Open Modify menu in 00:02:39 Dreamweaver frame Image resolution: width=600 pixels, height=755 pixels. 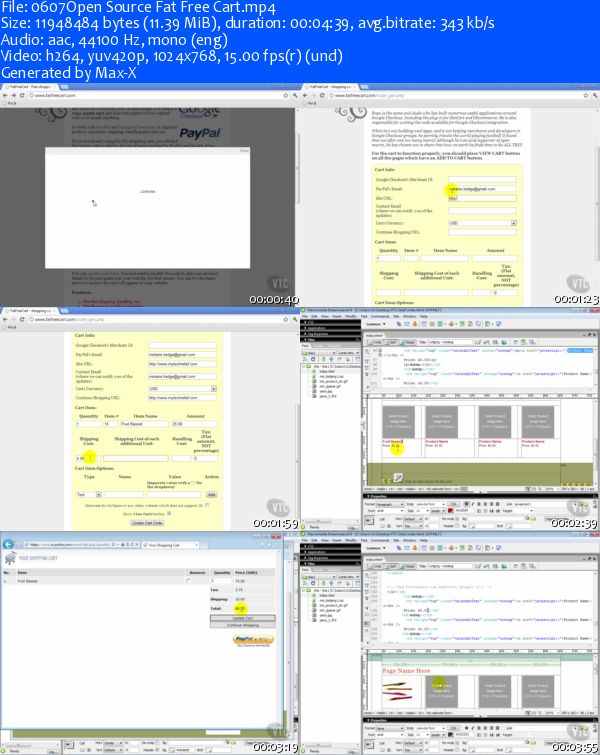point(351,316)
